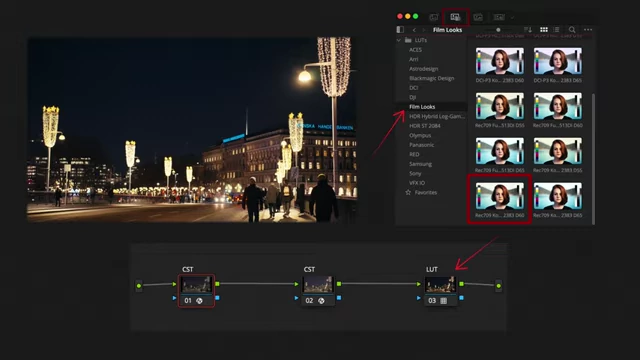The image size is (640, 360).
Task: Click the Favorites star icon
Action: point(408,192)
